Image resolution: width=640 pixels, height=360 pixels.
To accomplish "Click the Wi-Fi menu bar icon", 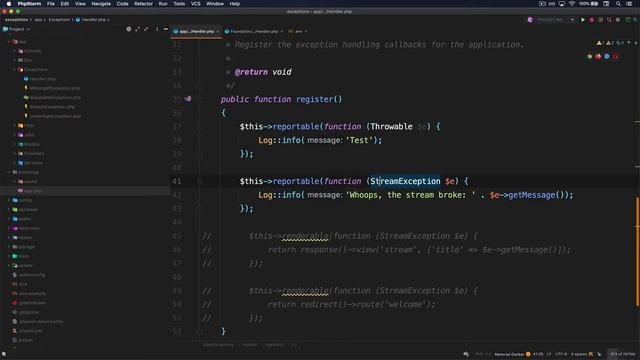I will (572, 4).
